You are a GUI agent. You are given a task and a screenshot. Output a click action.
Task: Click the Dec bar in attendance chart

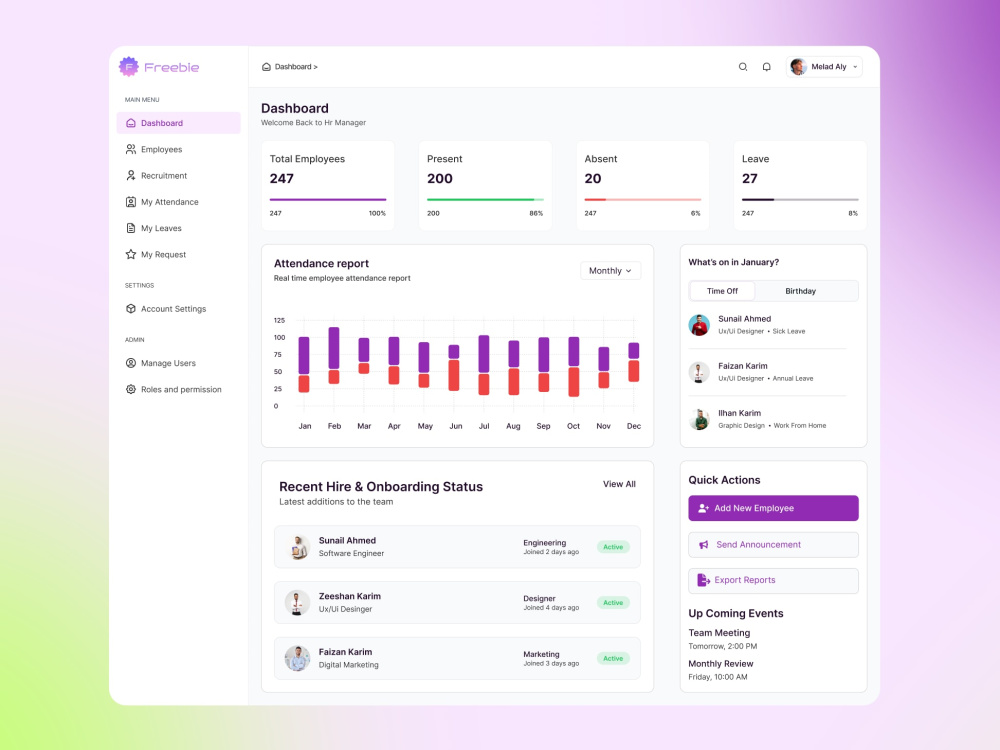pos(634,362)
